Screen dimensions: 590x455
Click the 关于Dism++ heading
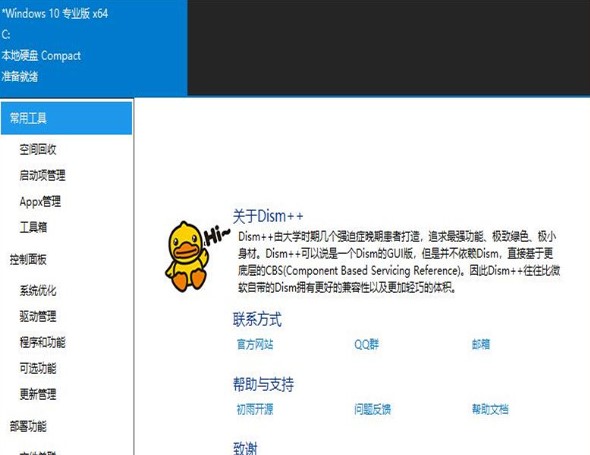(268, 216)
